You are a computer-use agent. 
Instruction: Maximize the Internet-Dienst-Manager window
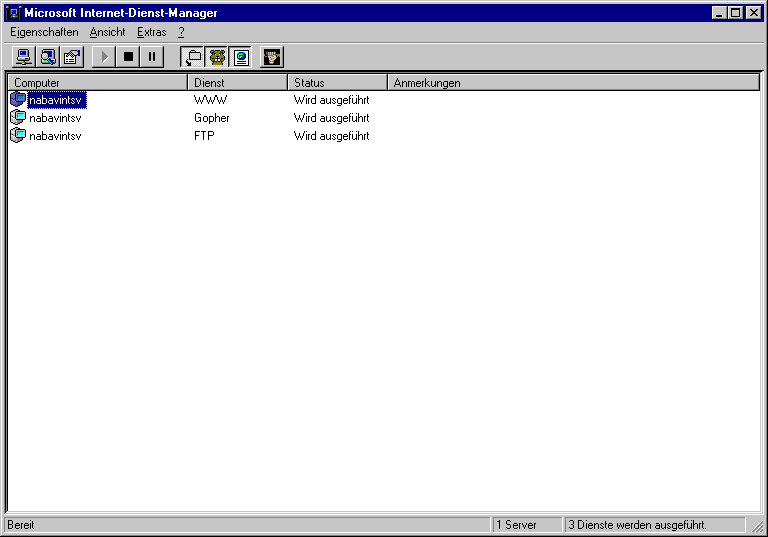click(x=736, y=13)
